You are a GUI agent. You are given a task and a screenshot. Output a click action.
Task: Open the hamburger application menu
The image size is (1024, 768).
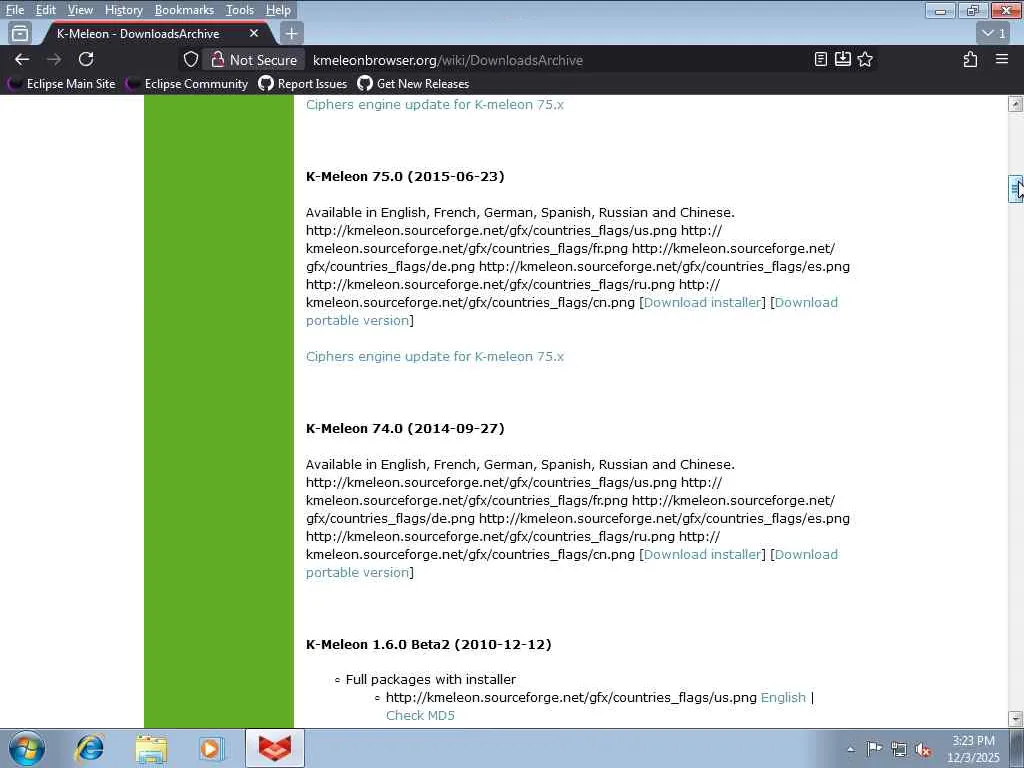1002,59
